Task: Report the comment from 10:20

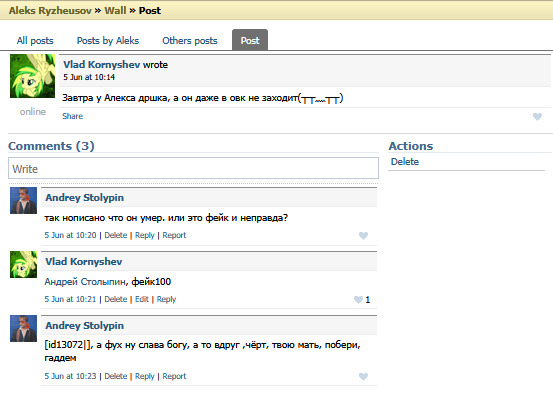Action: point(174,235)
